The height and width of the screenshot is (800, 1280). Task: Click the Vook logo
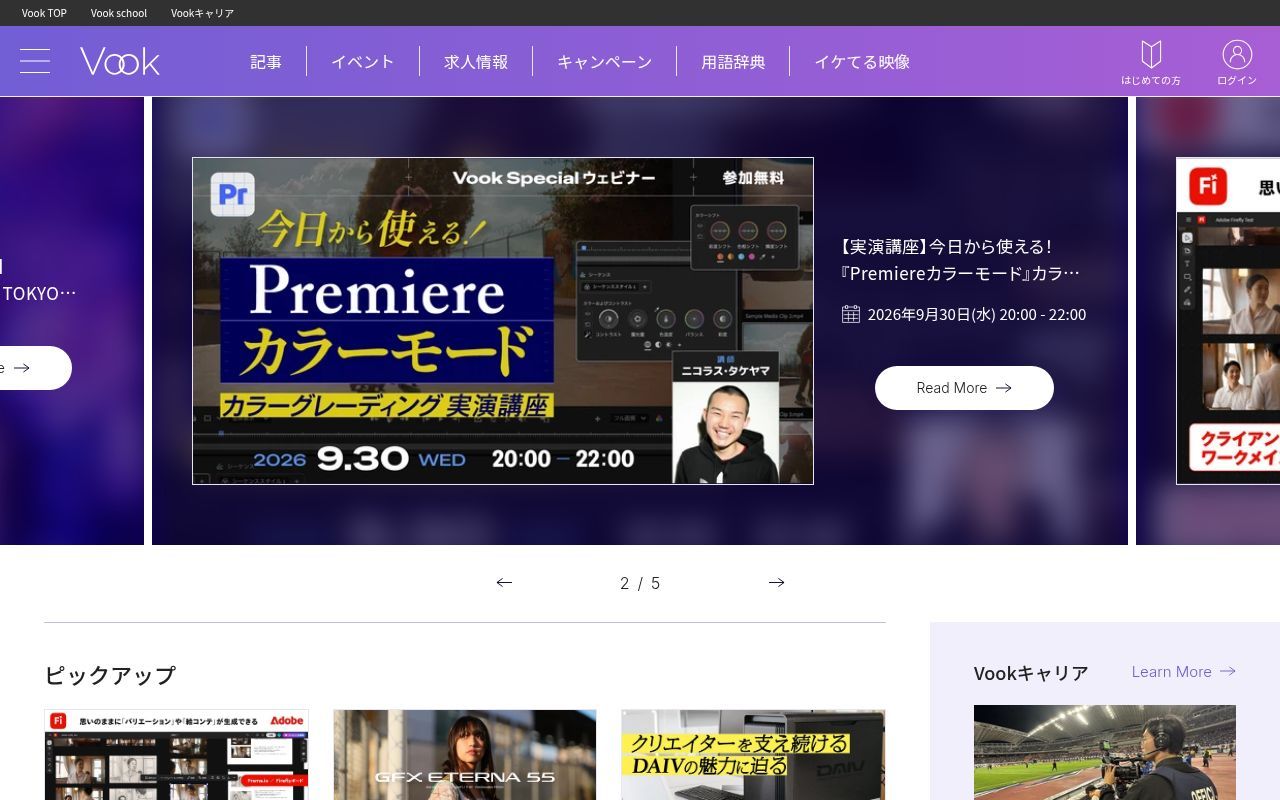(x=120, y=61)
